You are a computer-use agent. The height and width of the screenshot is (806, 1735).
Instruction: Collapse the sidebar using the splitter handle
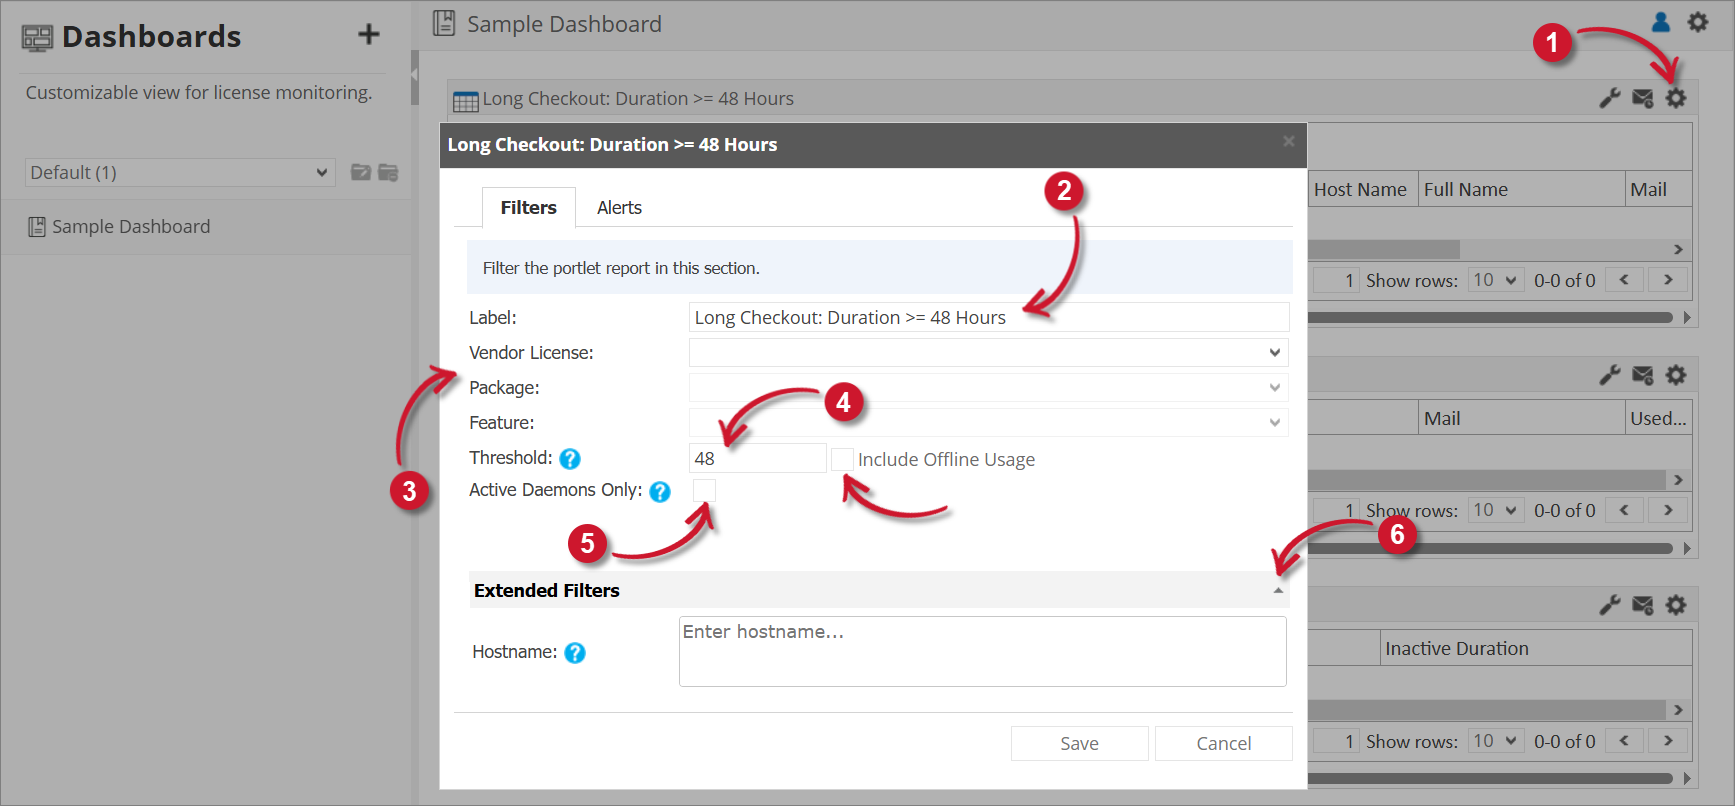414,78
